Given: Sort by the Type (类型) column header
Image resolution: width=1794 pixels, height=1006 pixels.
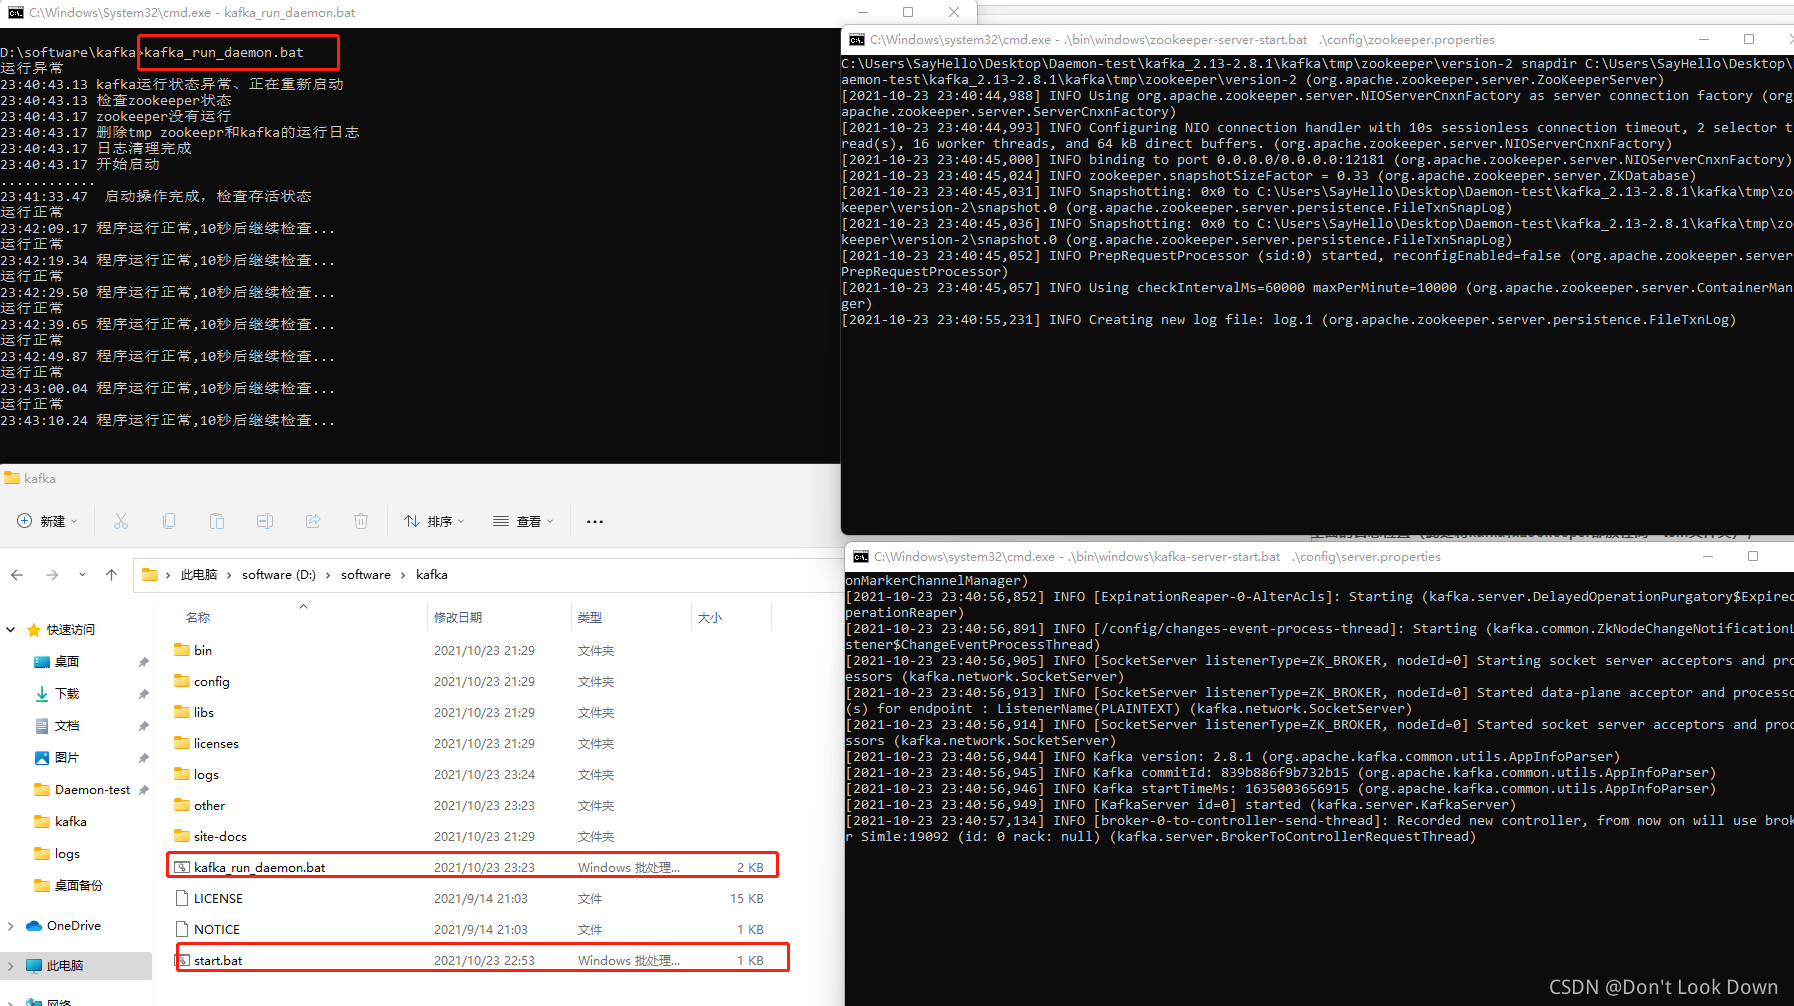Looking at the screenshot, I should click(x=590, y=617).
